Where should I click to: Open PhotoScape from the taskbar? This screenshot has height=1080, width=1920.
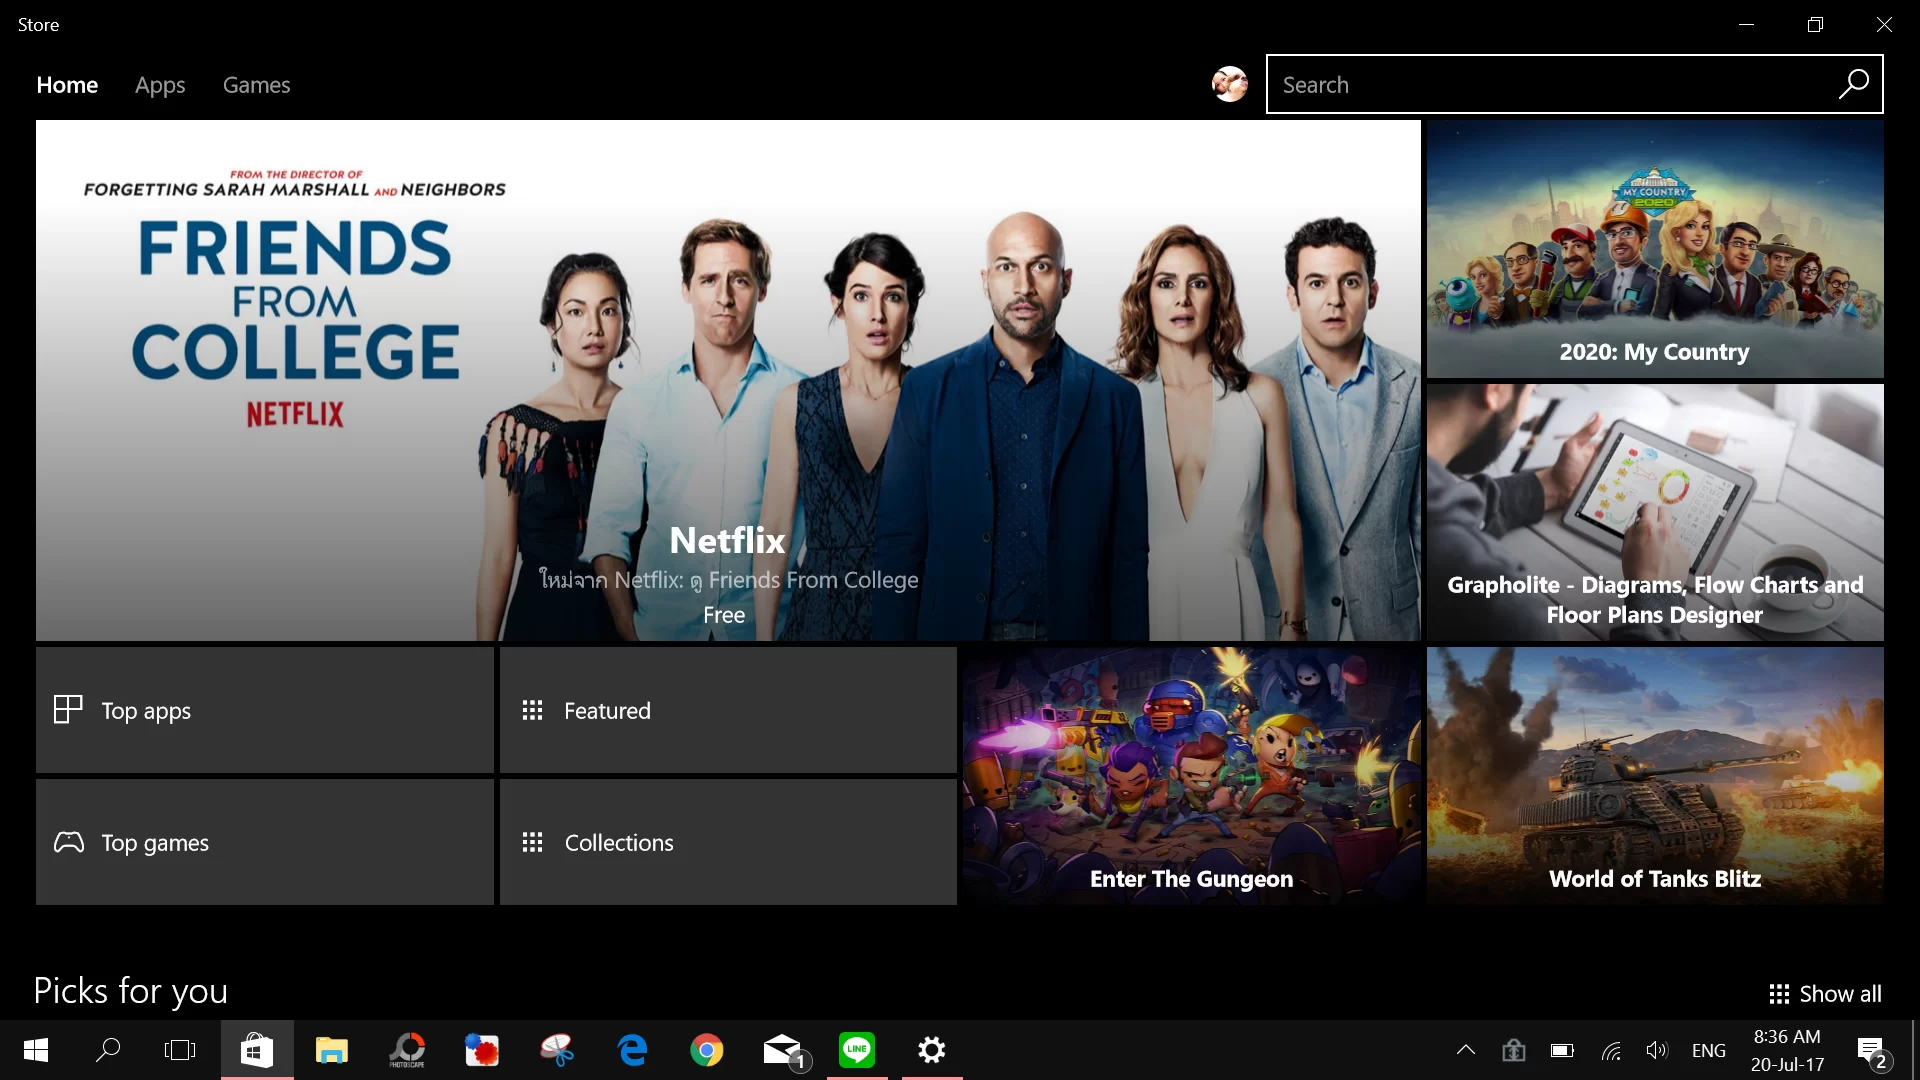[407, 1050]
